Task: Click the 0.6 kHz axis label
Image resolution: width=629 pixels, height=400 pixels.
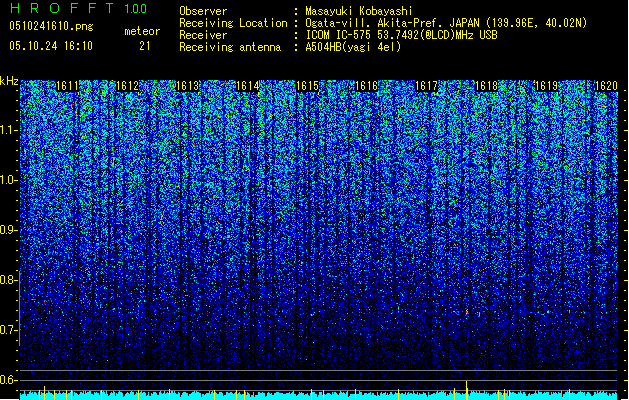Action: click(x=7, y=380)
